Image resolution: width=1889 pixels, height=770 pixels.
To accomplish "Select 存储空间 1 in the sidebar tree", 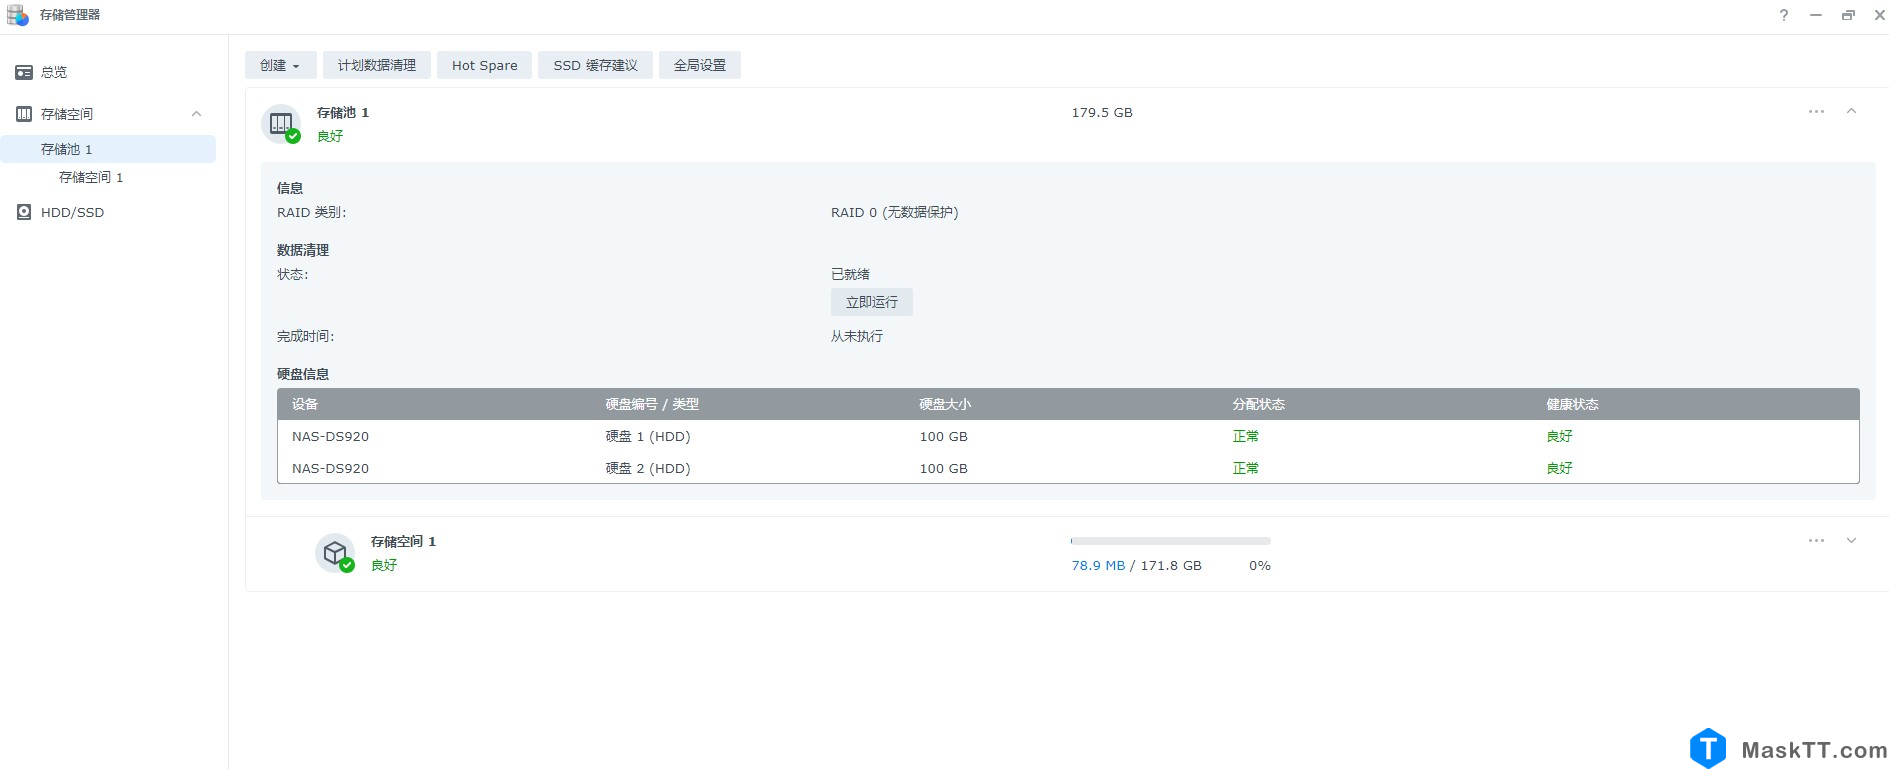I will click(x=91, y=177).
